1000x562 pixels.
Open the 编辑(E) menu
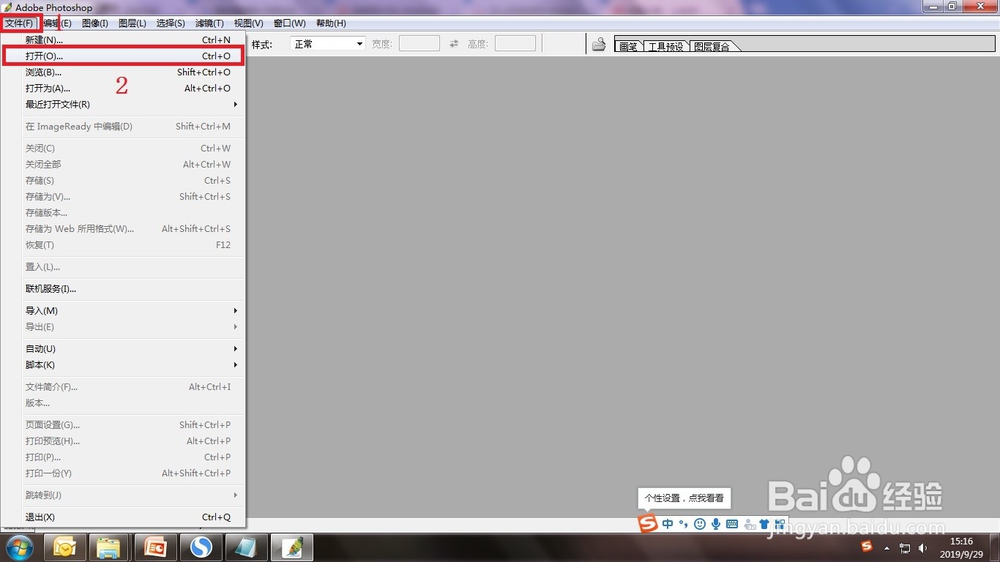point(57,24)
